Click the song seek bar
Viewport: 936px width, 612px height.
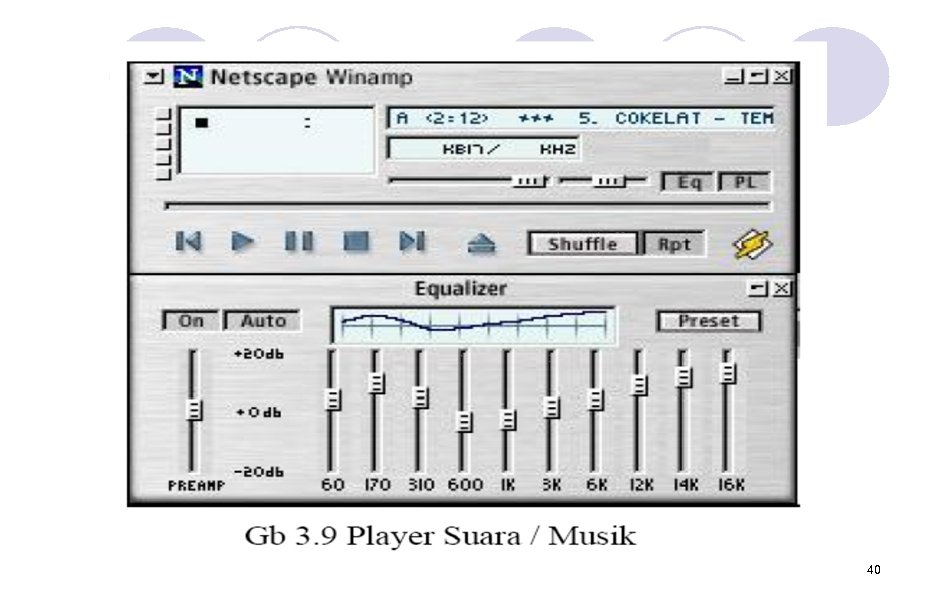coord(467,205)
